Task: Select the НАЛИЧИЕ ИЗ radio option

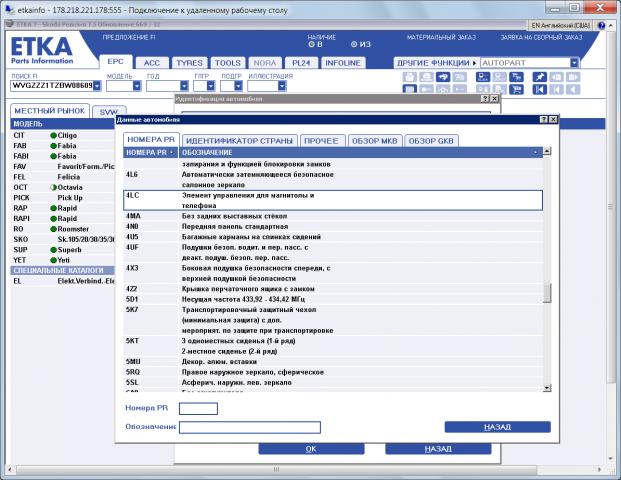Action: (354, 44)
